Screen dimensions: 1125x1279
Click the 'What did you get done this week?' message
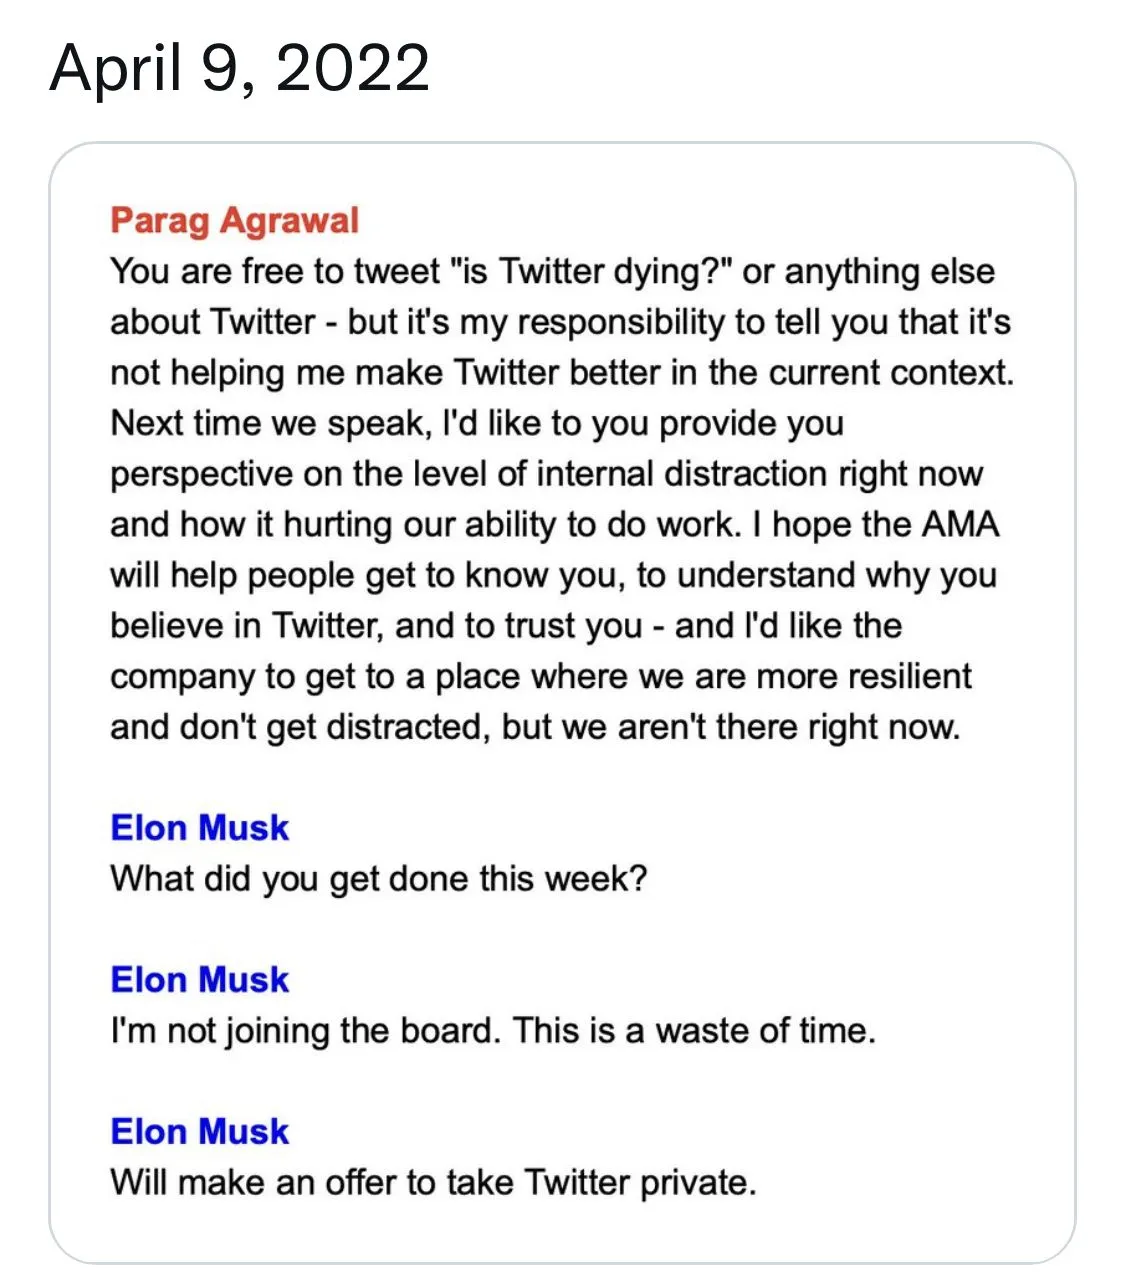click(379, 879)
